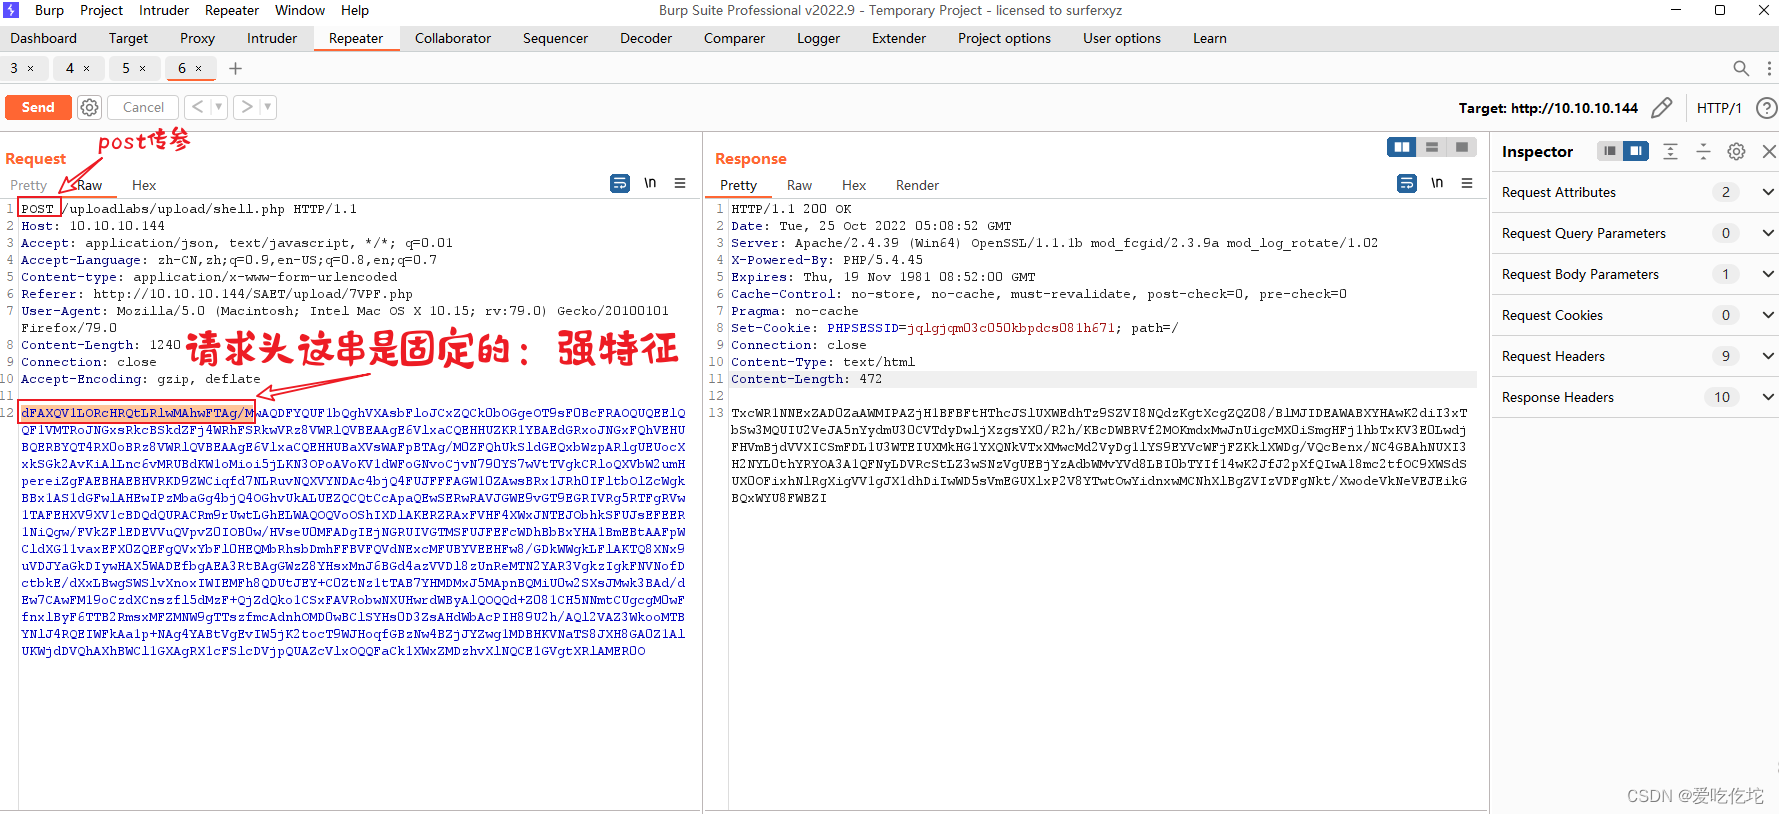
Task: Open the Project menu
Action: point(101,10)
